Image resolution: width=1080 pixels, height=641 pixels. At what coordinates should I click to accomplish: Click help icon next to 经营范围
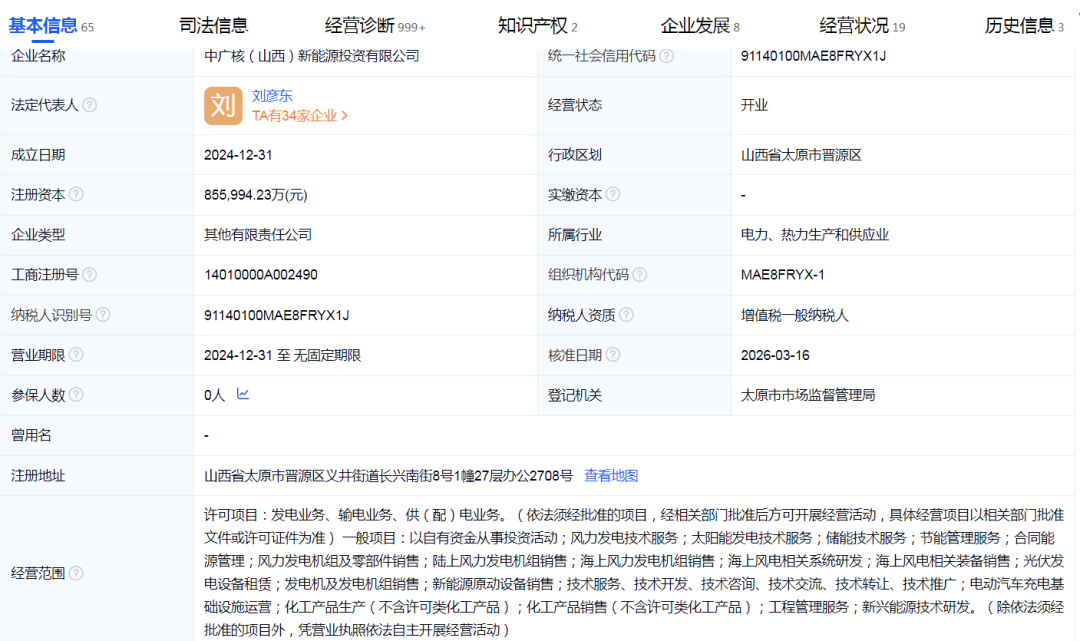(x=76, y=573)
